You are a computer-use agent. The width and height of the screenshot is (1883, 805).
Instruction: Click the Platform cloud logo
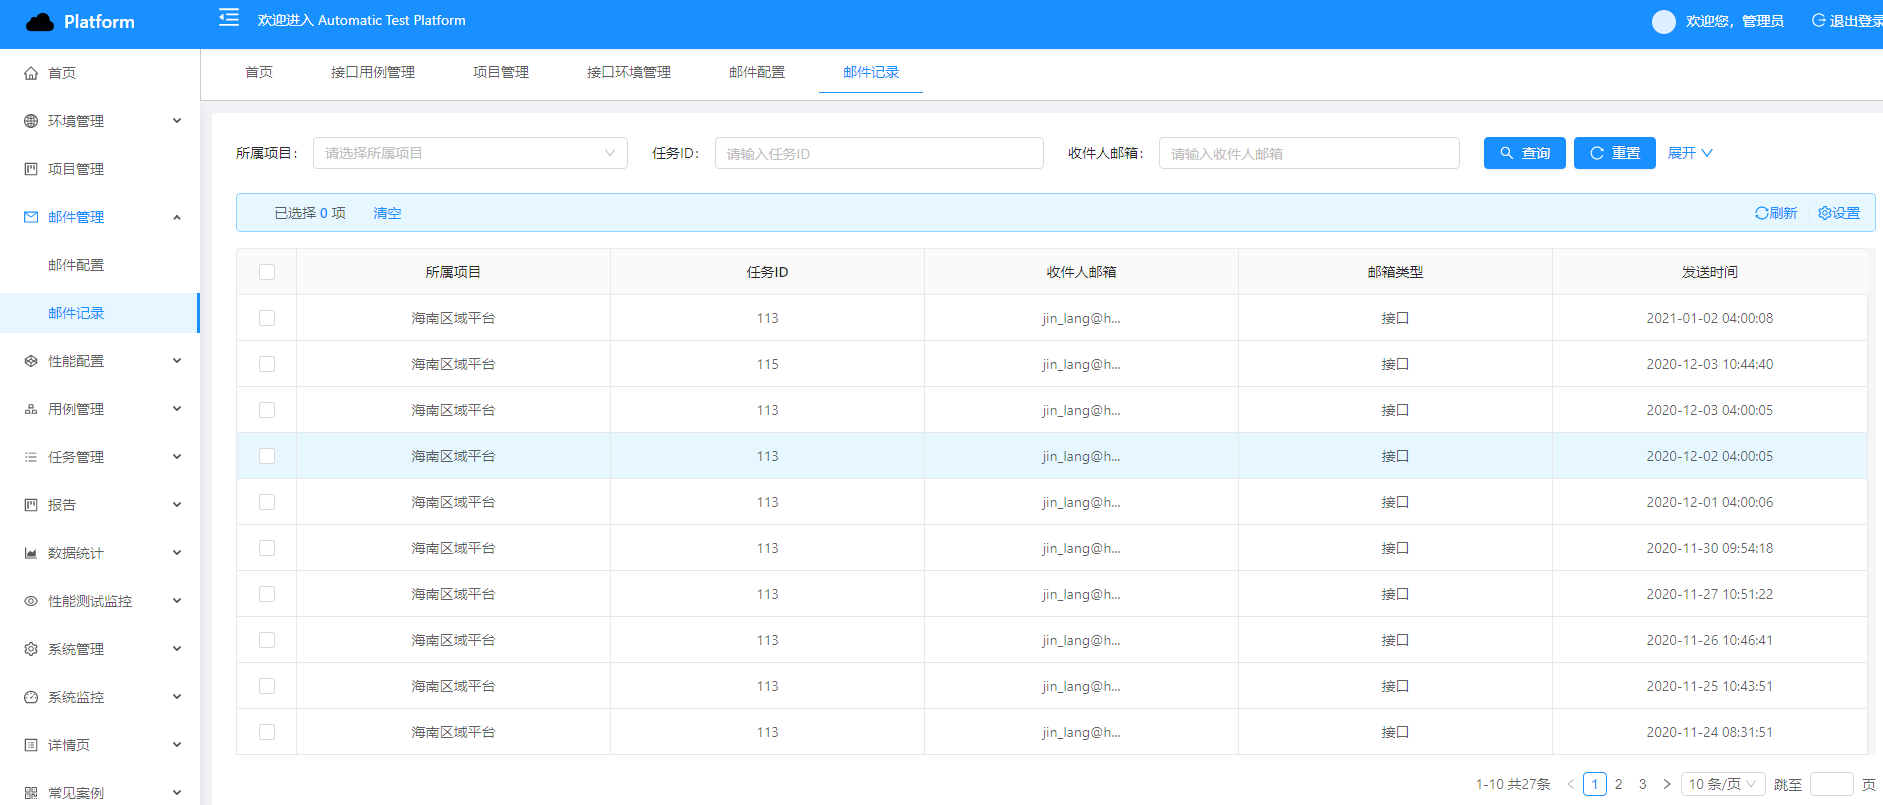(x=40, y=22)
